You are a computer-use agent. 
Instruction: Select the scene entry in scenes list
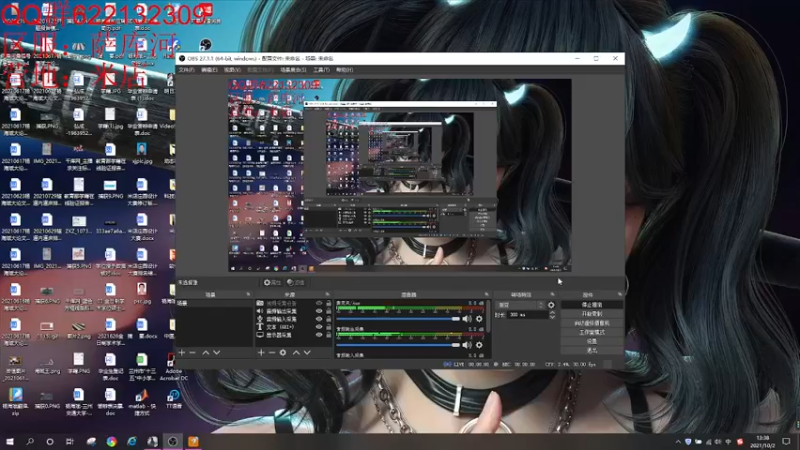coord(214,303)
